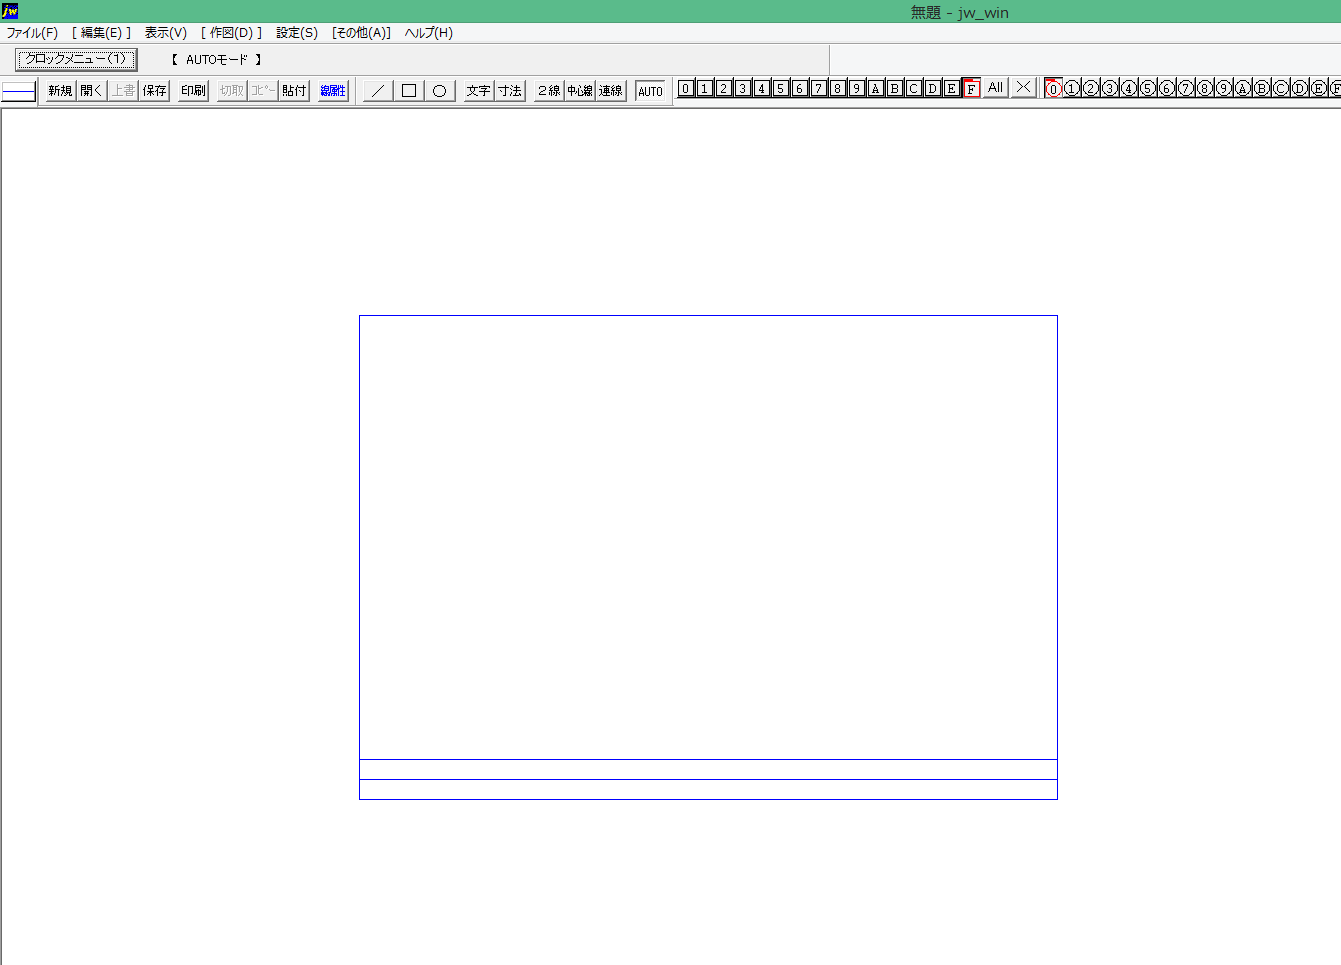The width and height of the screenshot is (1341, 965).
Task: Select the 文字 text tool
Action: coord(479,90)
